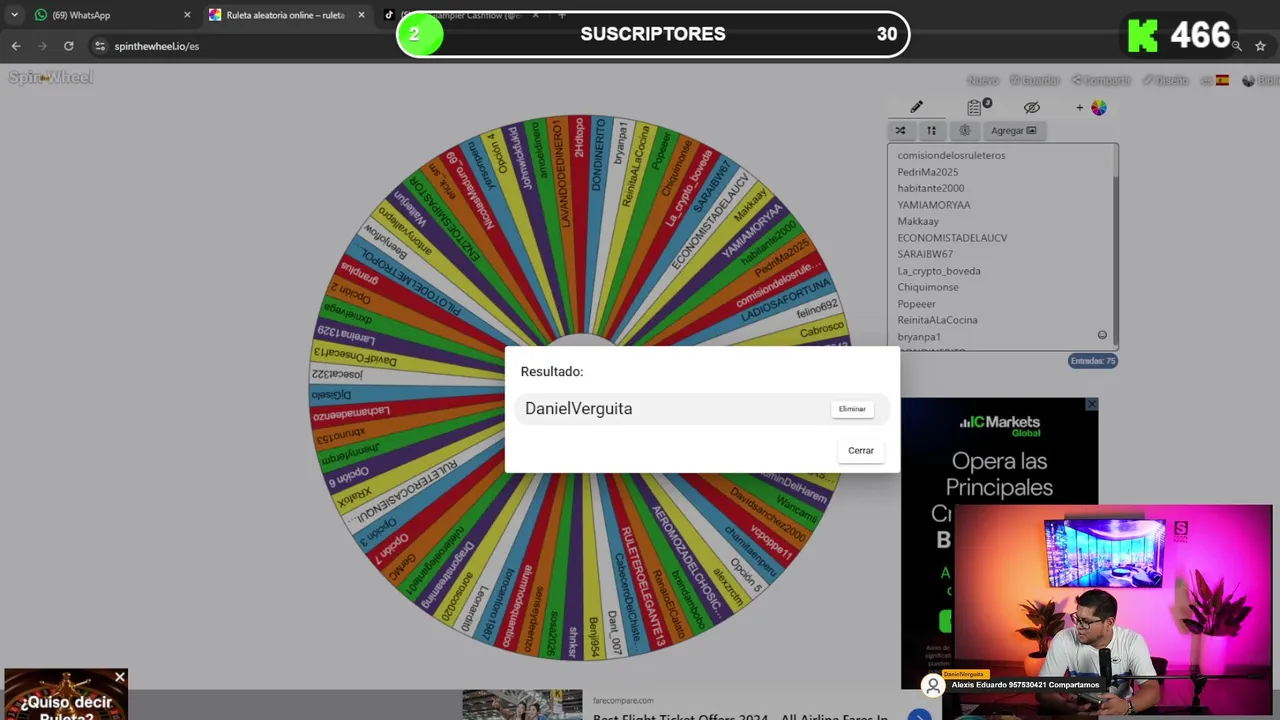This screenshot has width=1280, height=720.
Task: Close the result dialog with Cerrar
Action: click(x=861, y=451)
